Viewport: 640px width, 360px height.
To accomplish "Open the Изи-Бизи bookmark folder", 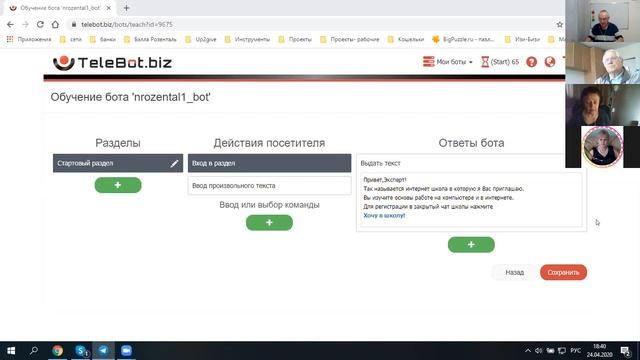I will click(x=522, y=40).
